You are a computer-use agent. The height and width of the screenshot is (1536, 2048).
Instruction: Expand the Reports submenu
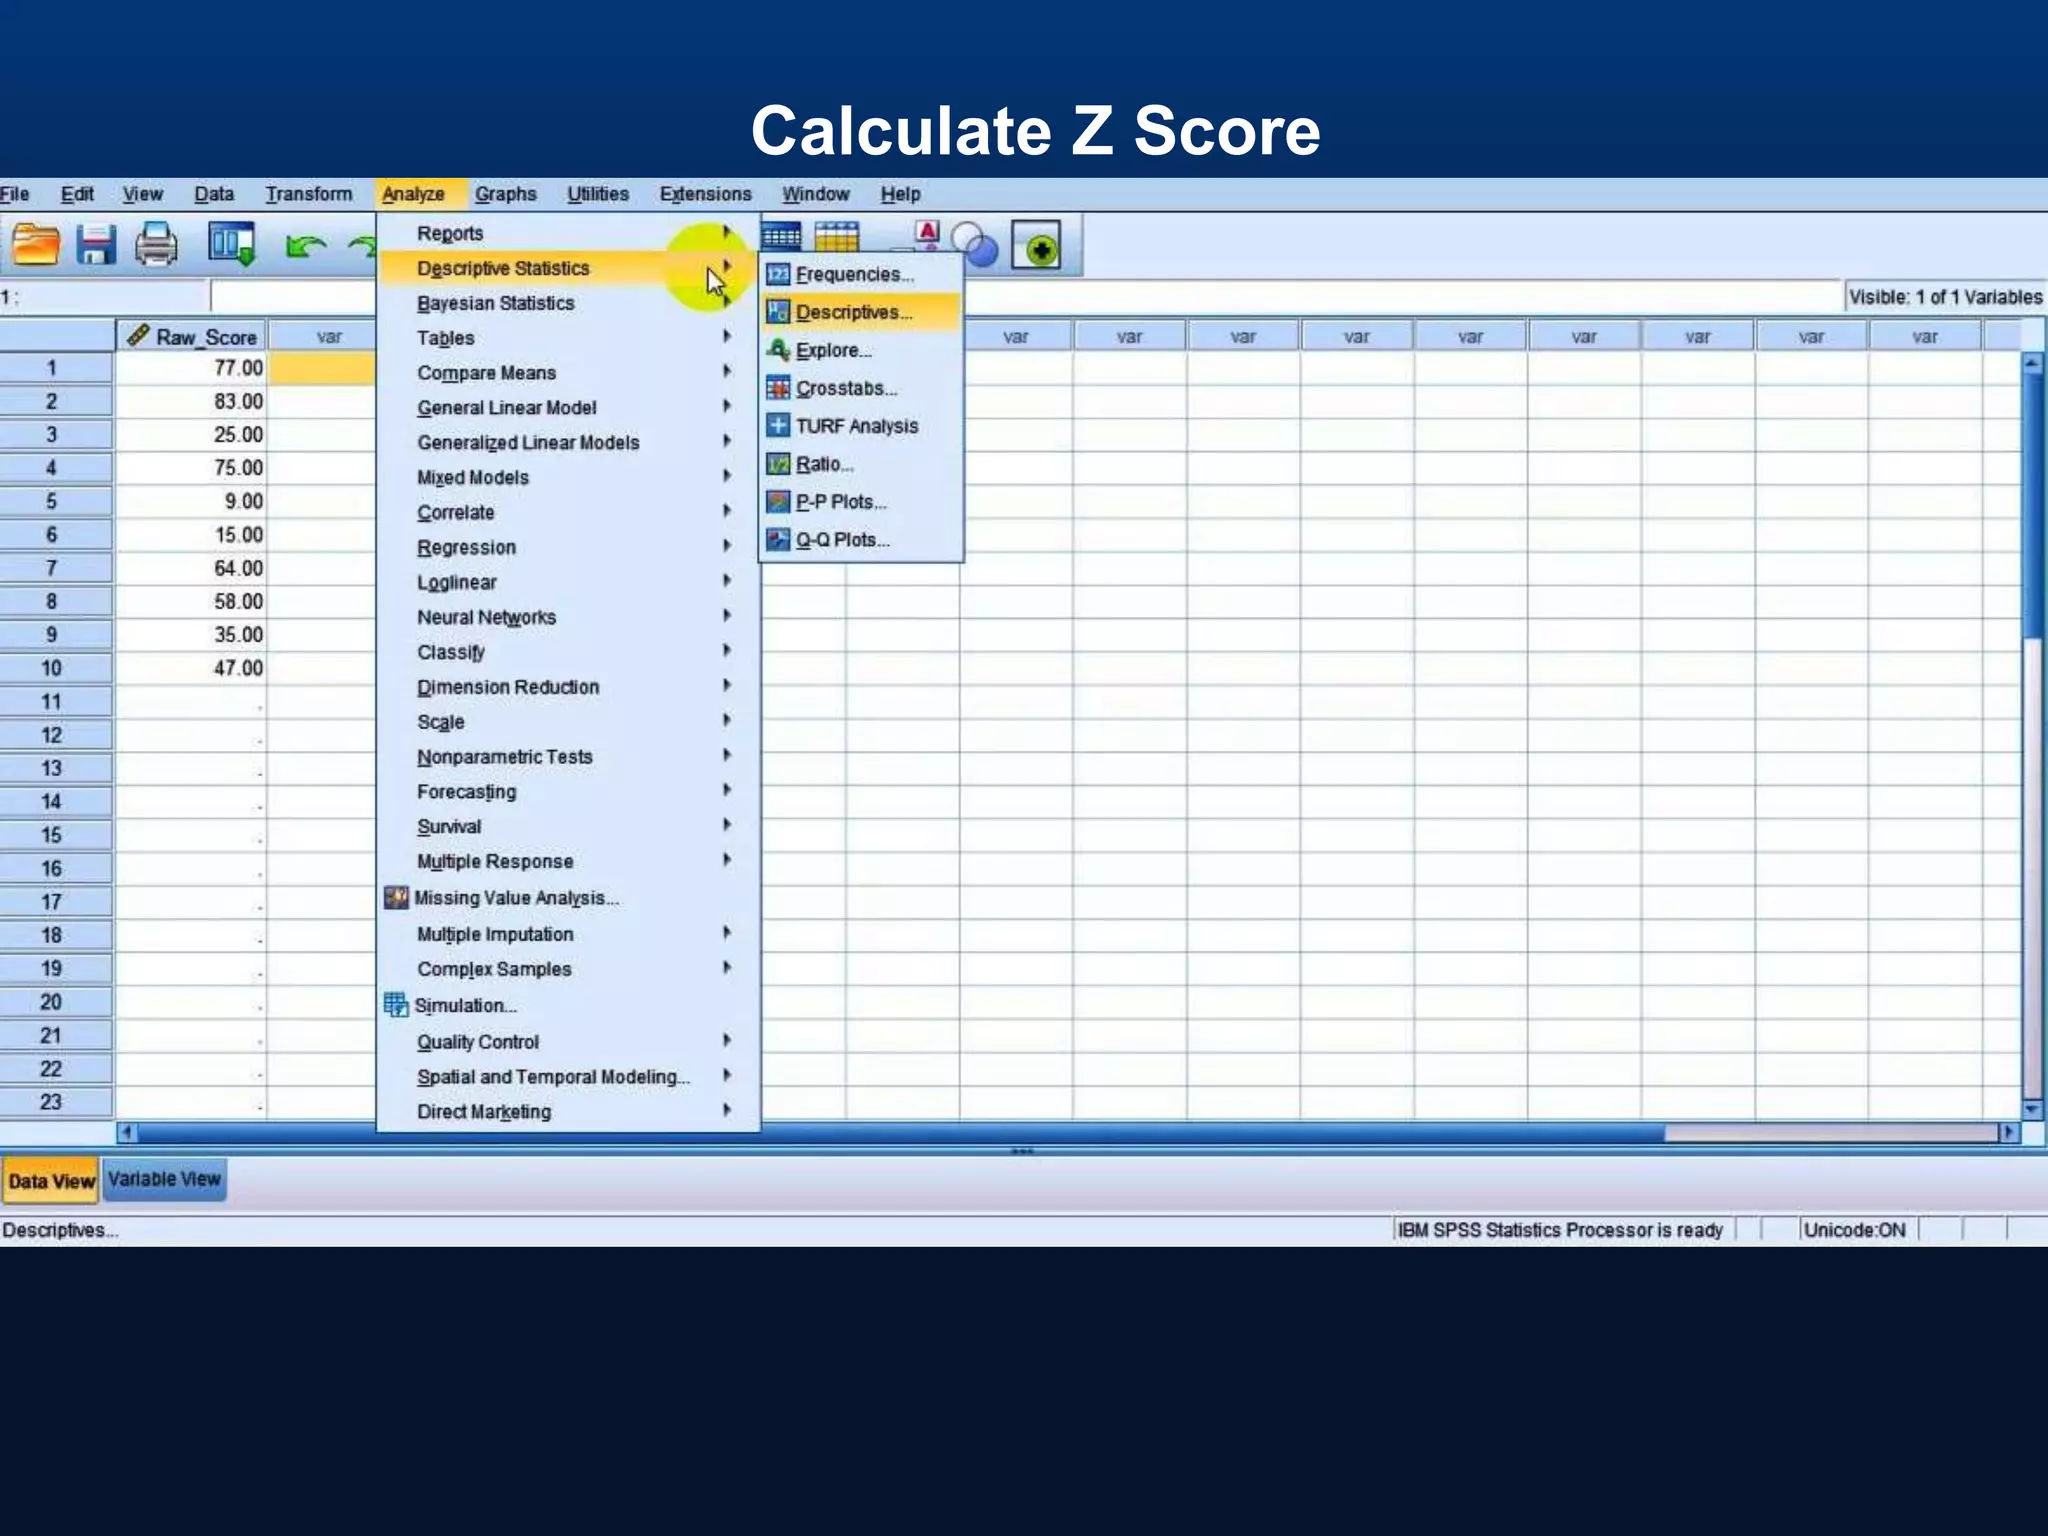coord(568,233)
